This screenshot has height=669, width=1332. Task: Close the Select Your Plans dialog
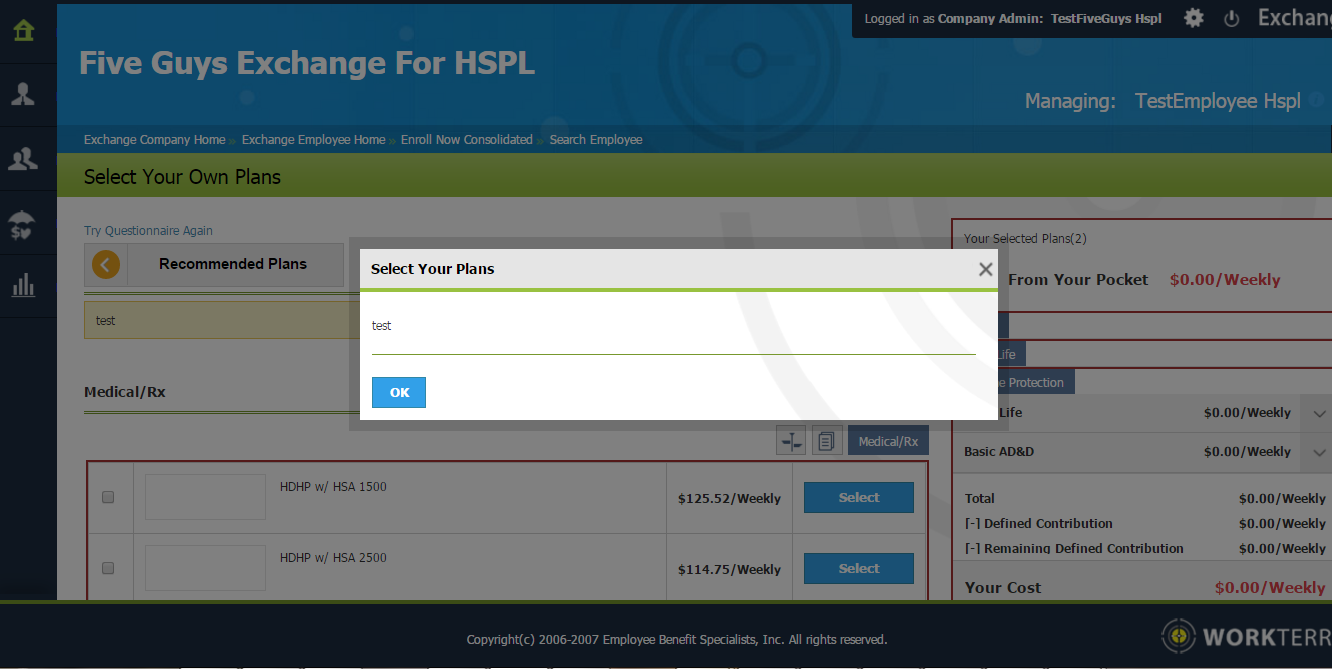tap(986, 269)
